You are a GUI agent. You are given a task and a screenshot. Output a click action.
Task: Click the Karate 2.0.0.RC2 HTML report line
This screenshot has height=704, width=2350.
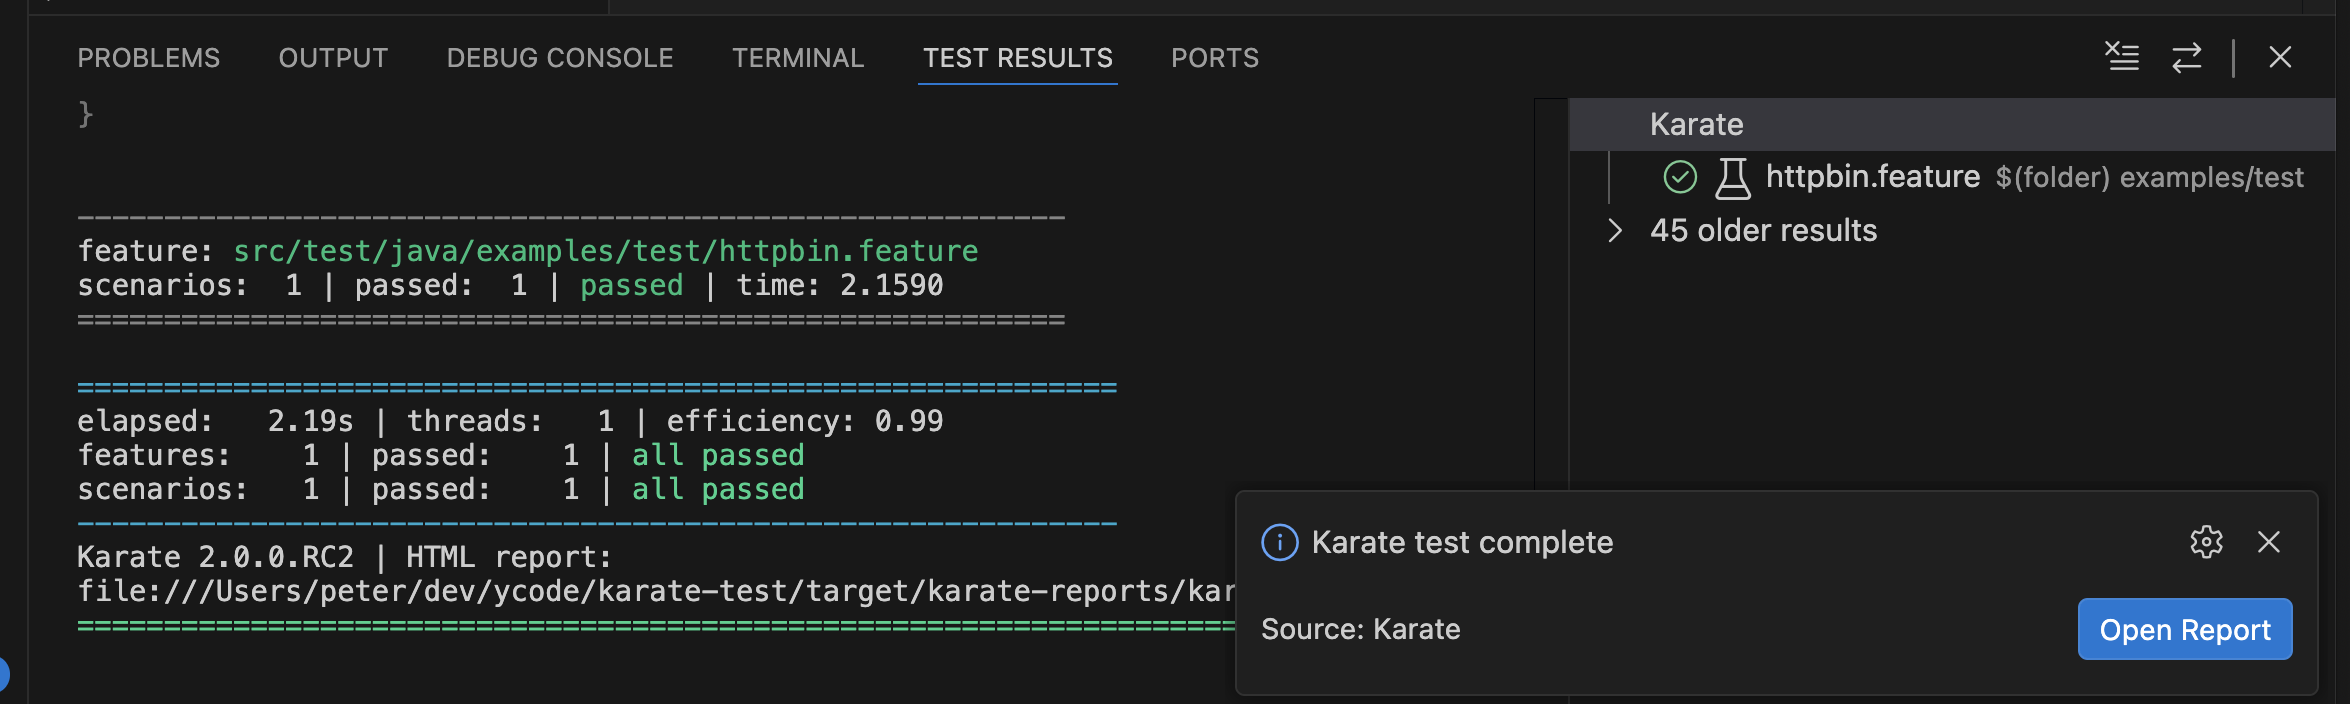click(x=344, y=557)
